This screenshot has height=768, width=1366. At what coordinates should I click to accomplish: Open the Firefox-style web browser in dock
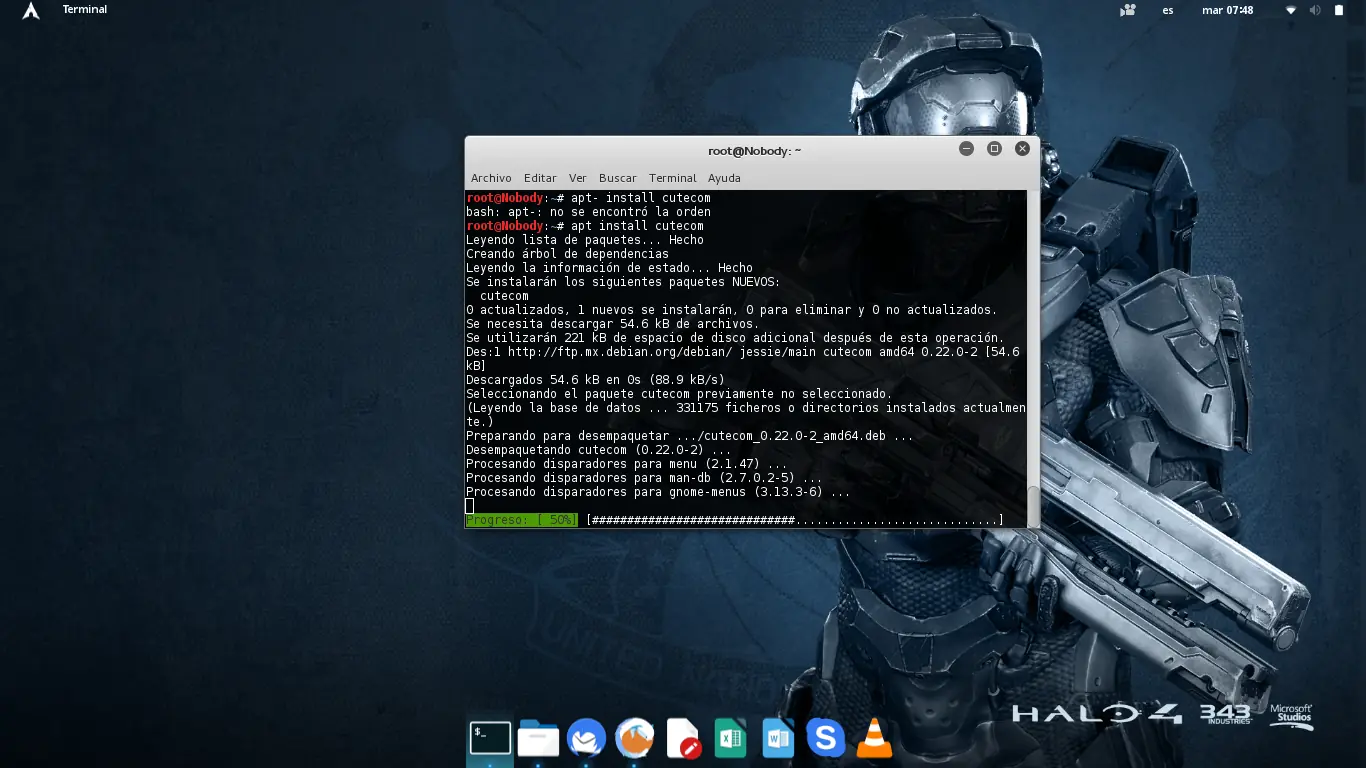tap(634, 739)
